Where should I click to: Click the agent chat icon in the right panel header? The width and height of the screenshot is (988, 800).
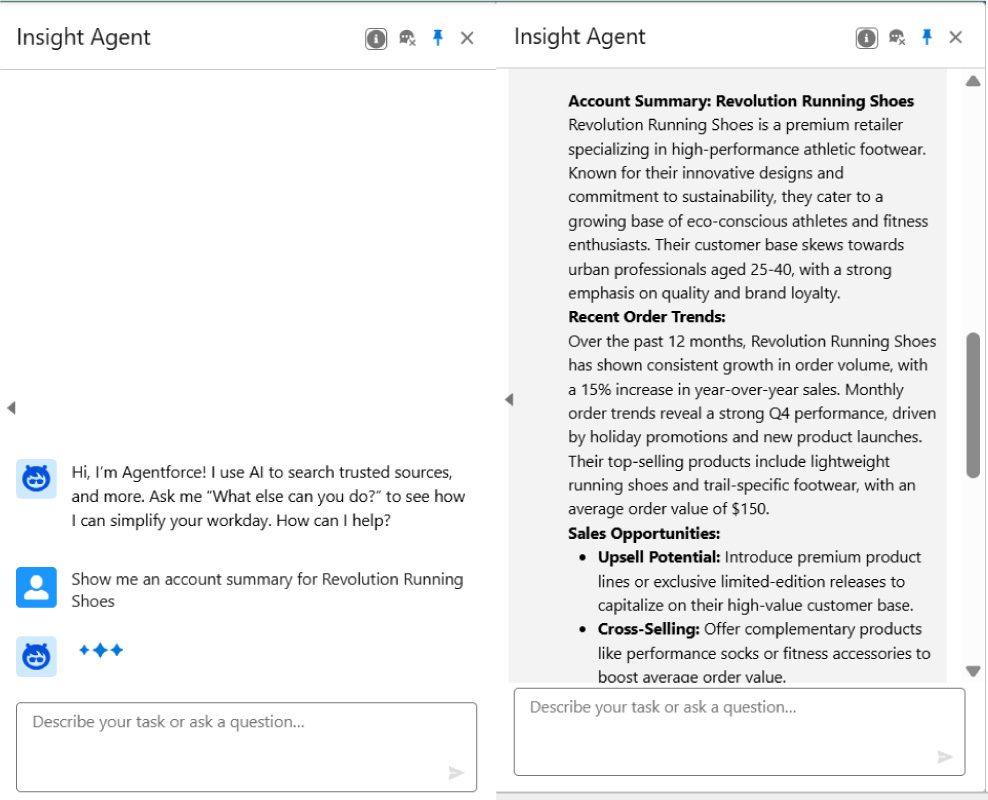(x=897, y=38)
